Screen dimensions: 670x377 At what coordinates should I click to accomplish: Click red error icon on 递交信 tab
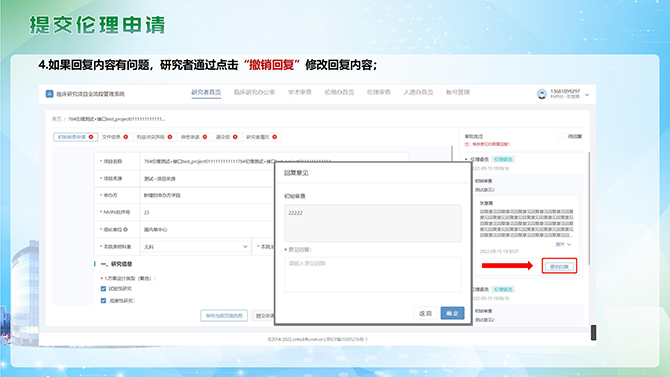click(235, 137)
